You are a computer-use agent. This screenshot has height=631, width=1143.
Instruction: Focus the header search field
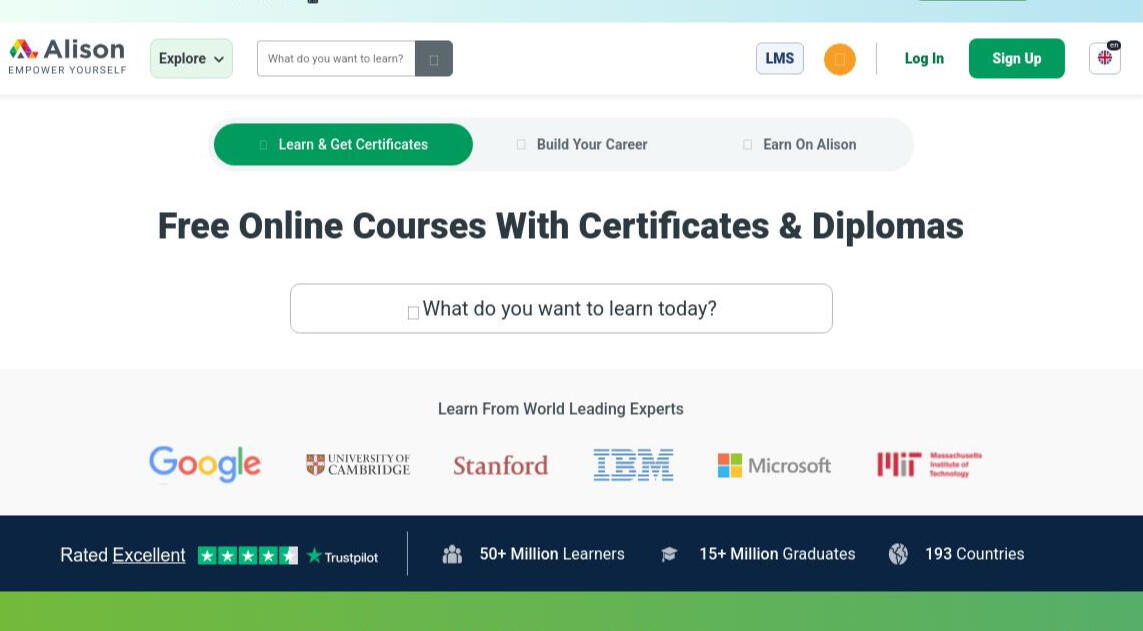point(336,58)
